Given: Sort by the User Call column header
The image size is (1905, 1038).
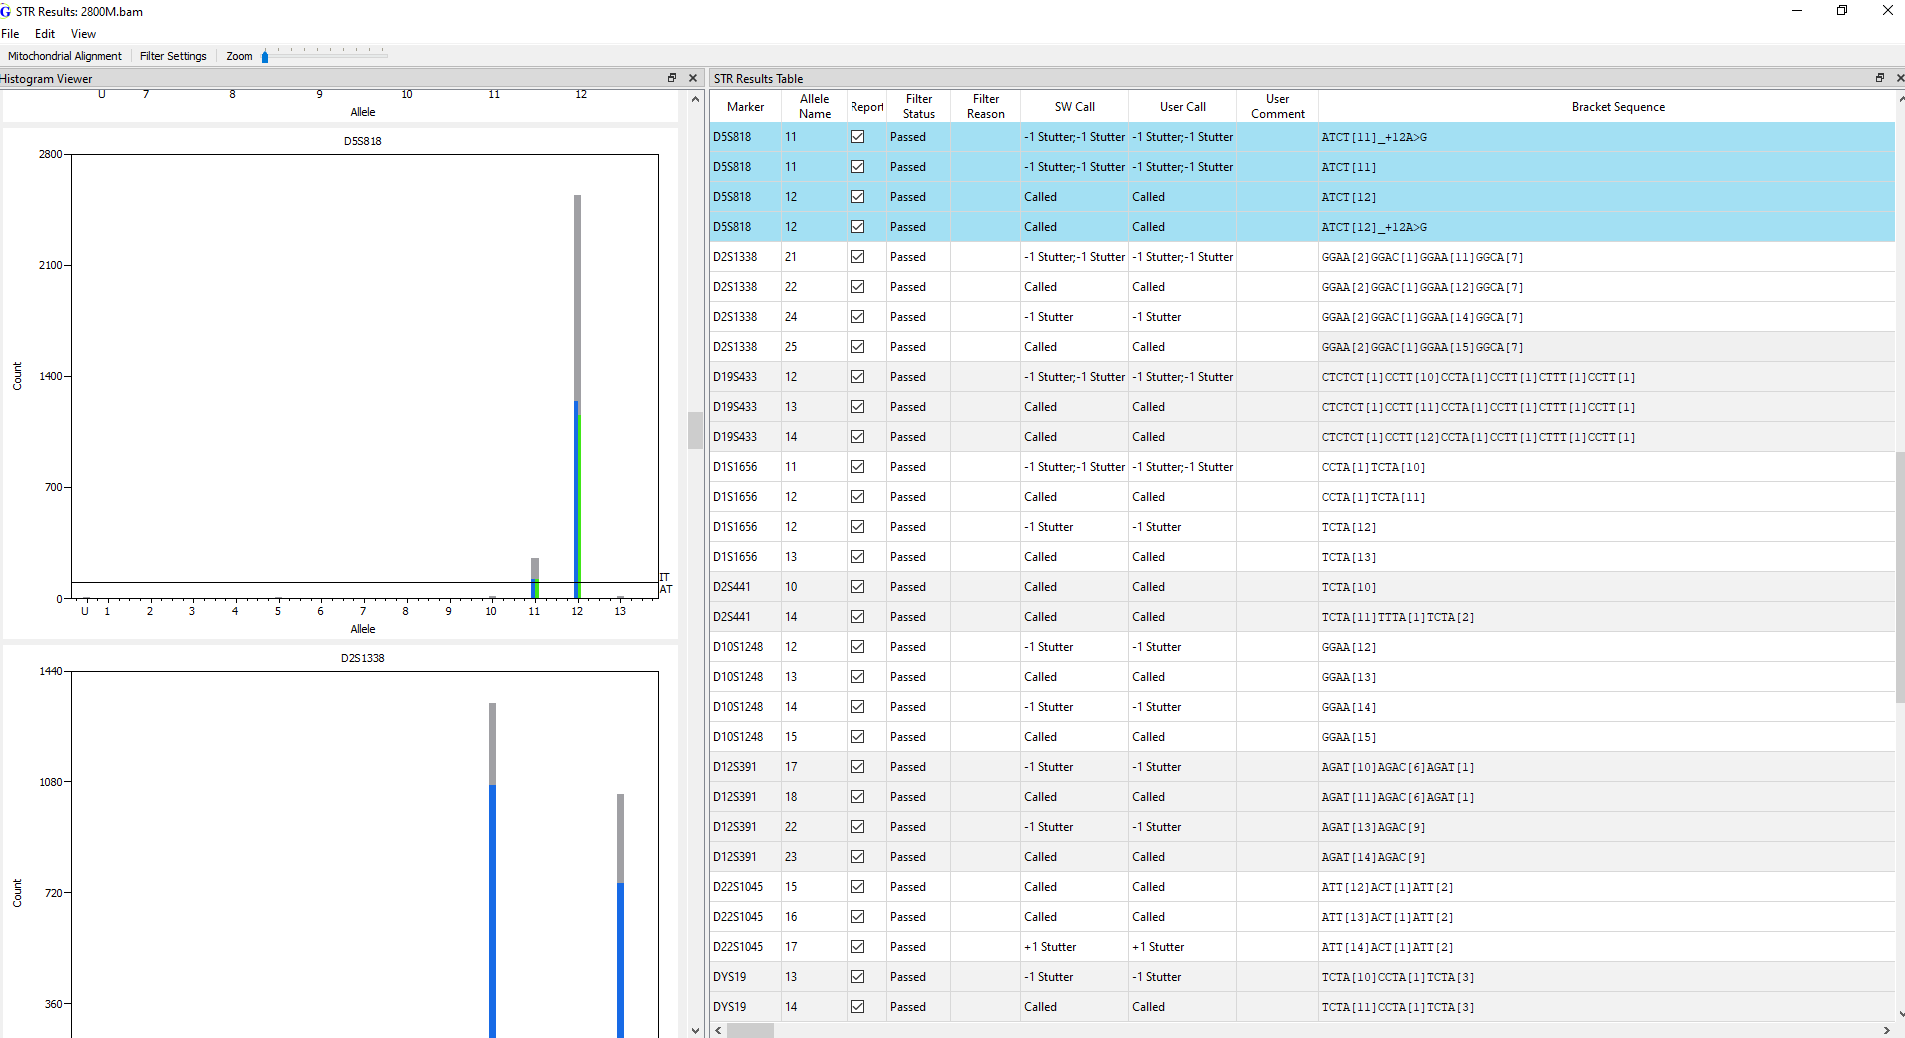Looking at the screenshot, I should tap(1183, 107).
